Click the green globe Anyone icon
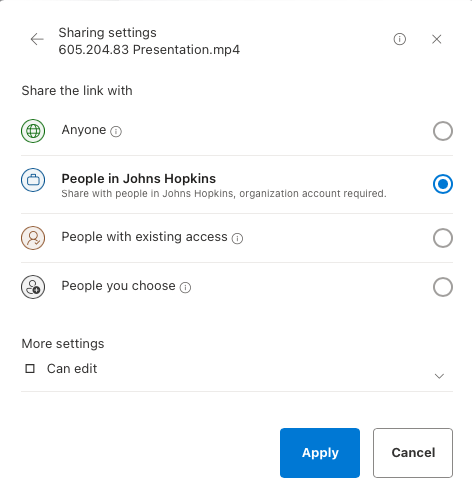This screenshot has height=495, width=472. pos(33,131)
